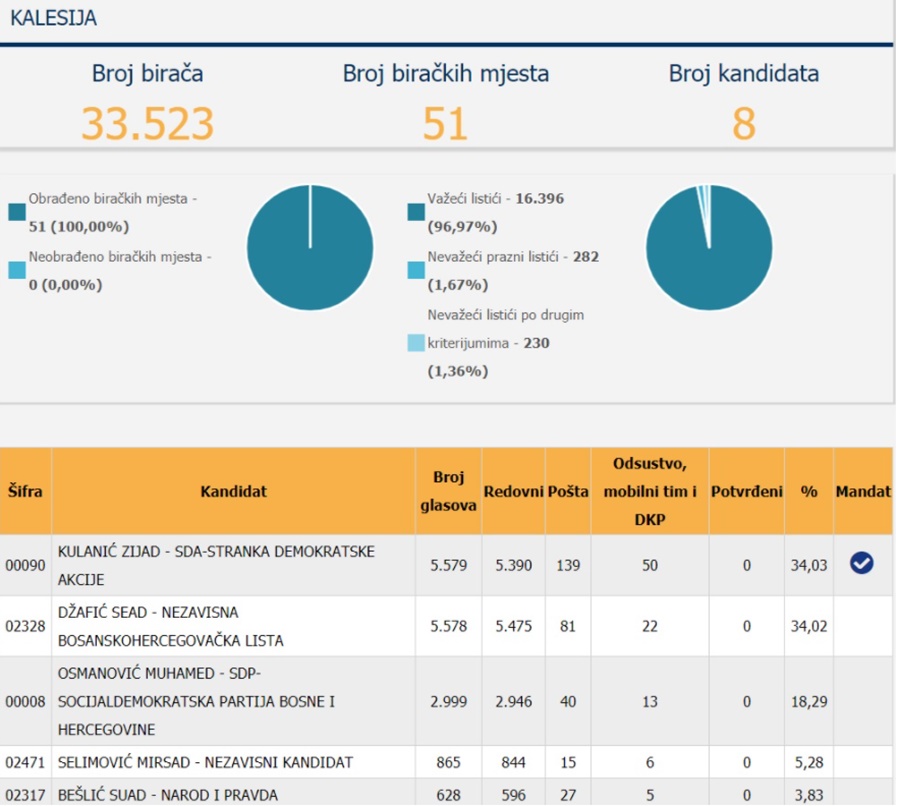The image size is (900, 806).
Task: Click the Pošta column header
Action: 568,492
